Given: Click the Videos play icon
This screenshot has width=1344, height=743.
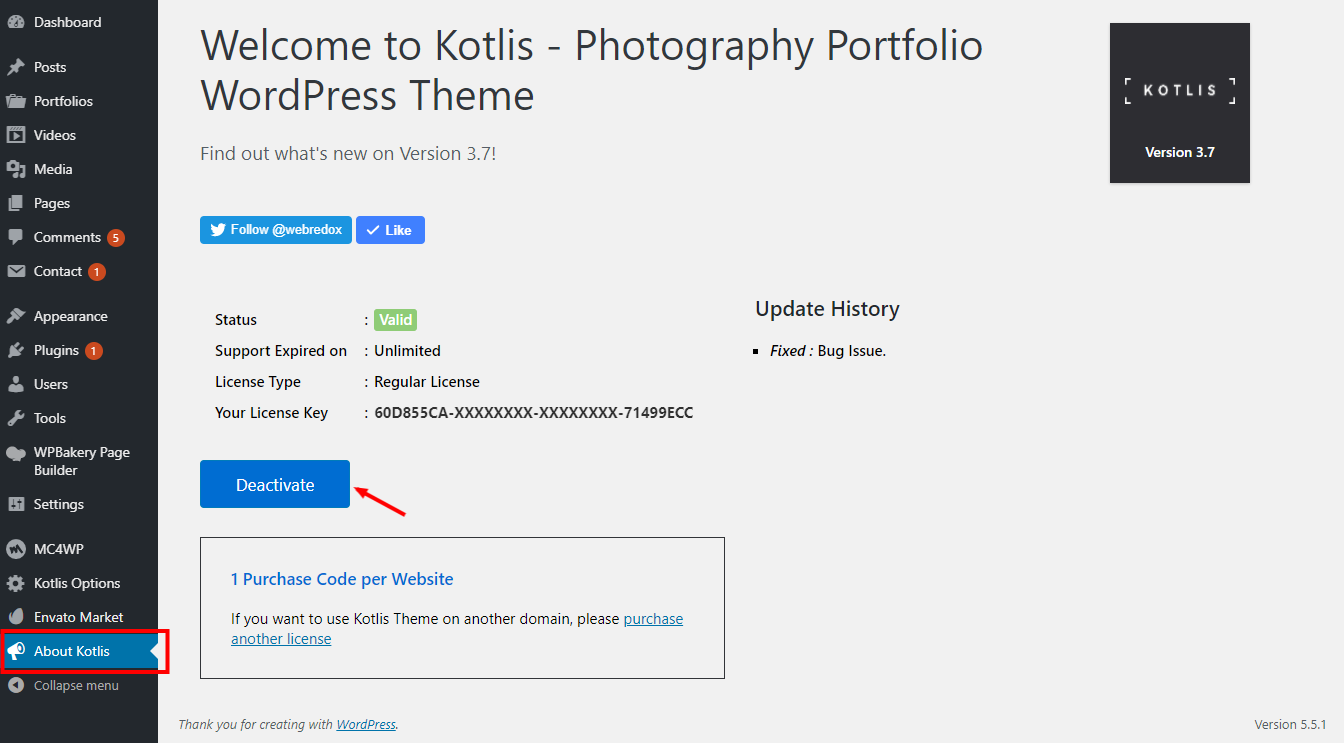Looking at the screenshot, I should click(x=16, y=135).
